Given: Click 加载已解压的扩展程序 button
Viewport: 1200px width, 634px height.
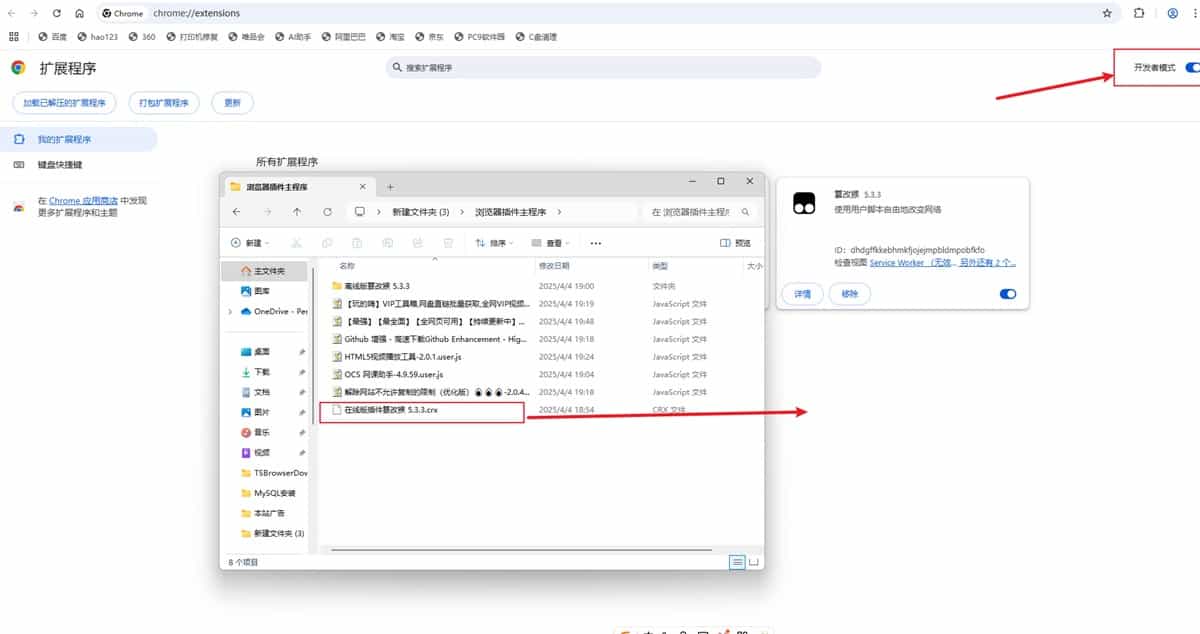Looking at the screenshot, I should pyautogui.click(x=65, y=103).
